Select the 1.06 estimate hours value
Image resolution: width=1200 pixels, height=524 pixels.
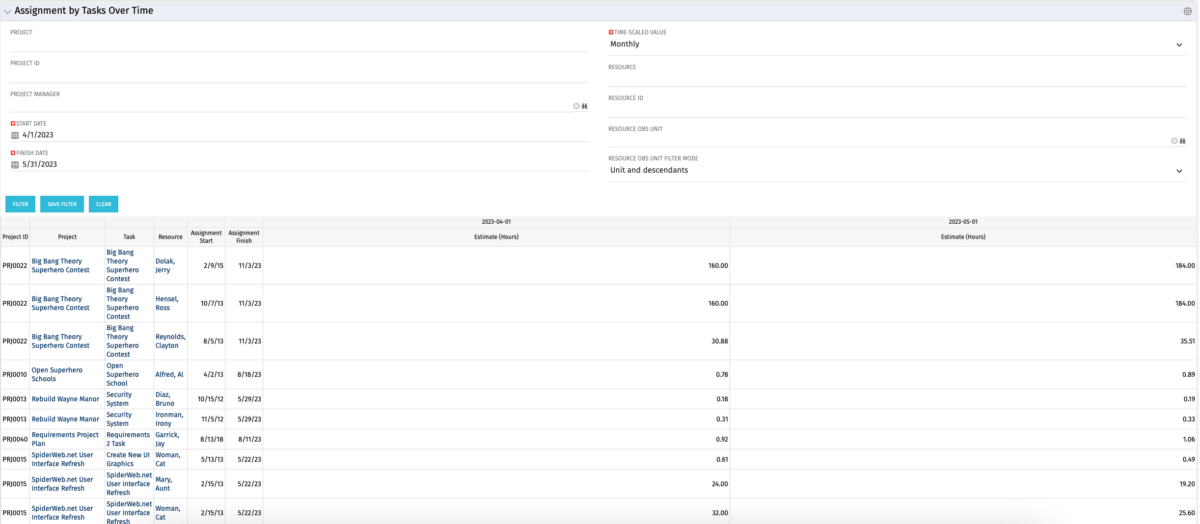[1187, 439]
